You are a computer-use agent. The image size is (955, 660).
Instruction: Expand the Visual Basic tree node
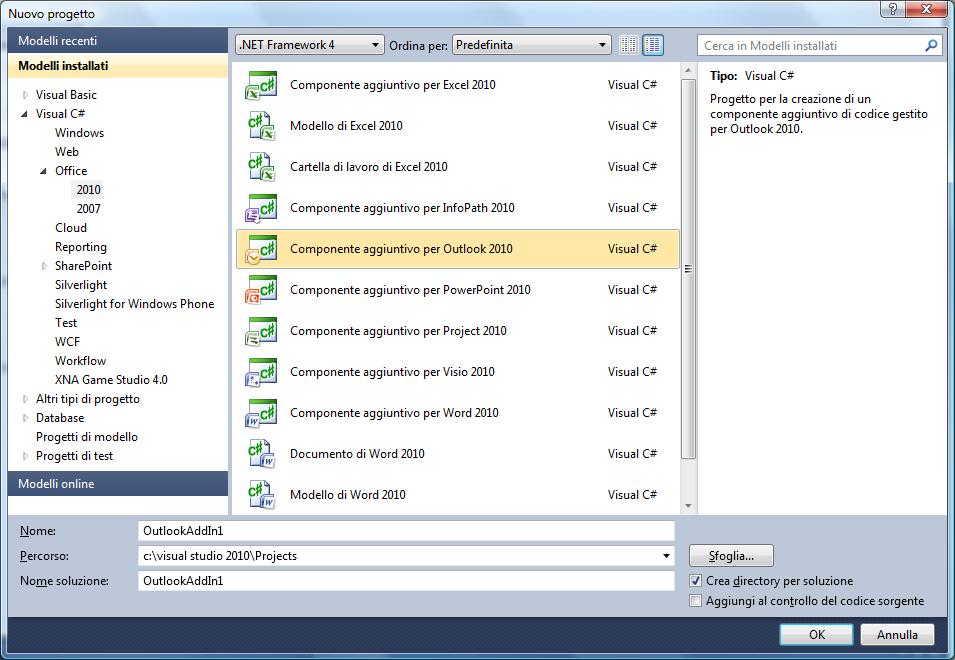[25, 95]
